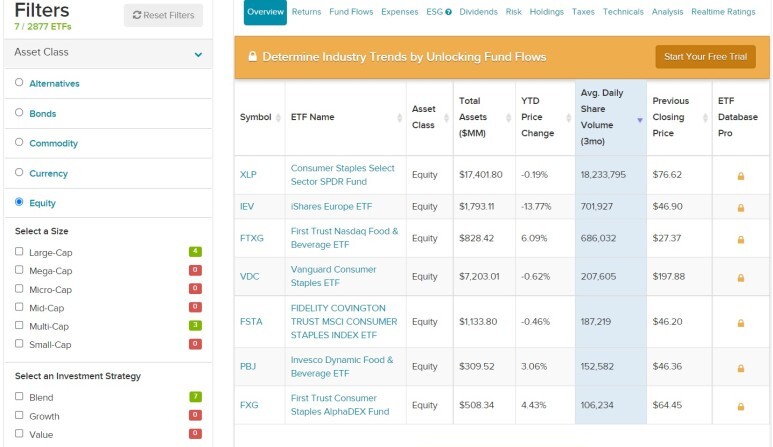Collapse the Asset Class filter chevron

pos(198,55)
